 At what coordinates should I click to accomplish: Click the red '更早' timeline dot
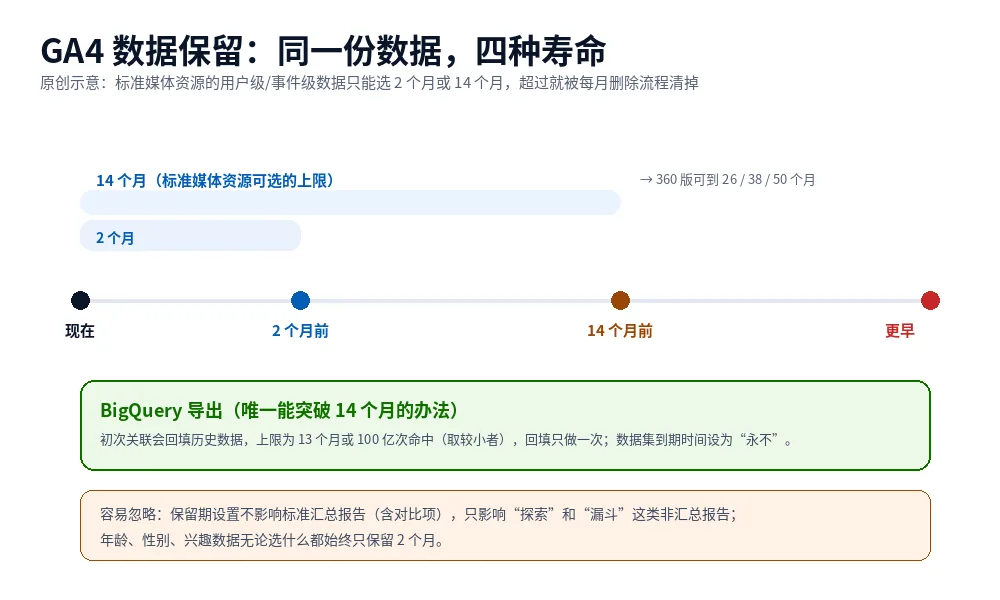tap(930, 300)
